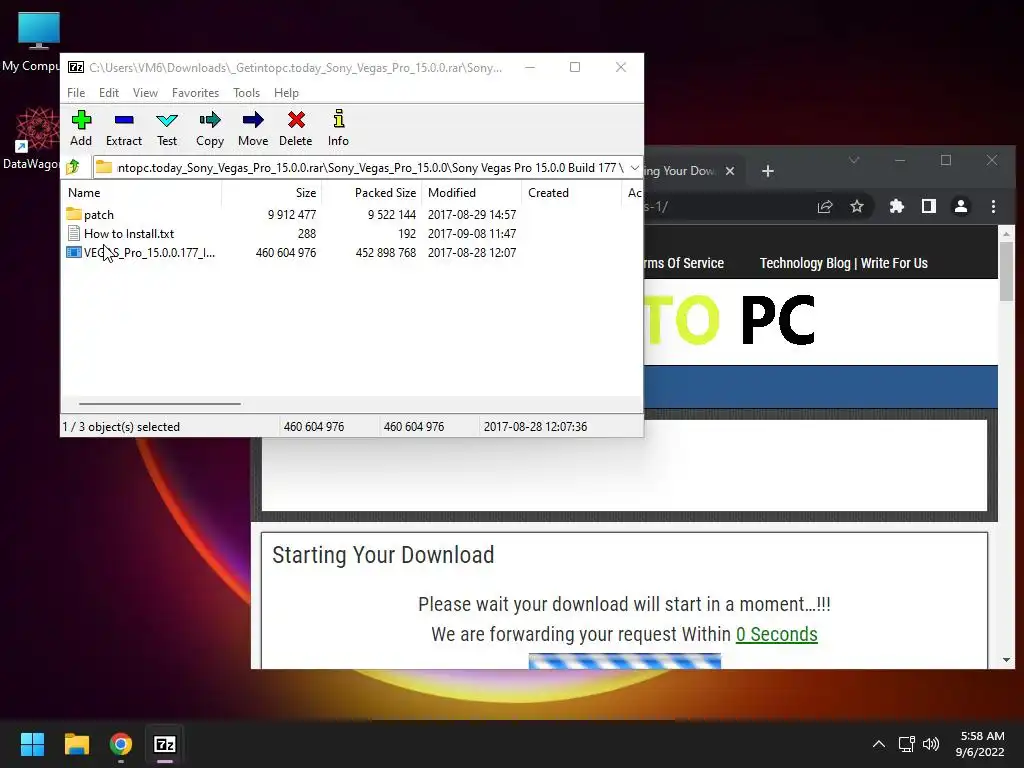Click the 7-Zip horizontal scrollbar
1024x768 pixels.
pyautogui.click(x=160, y=404)
